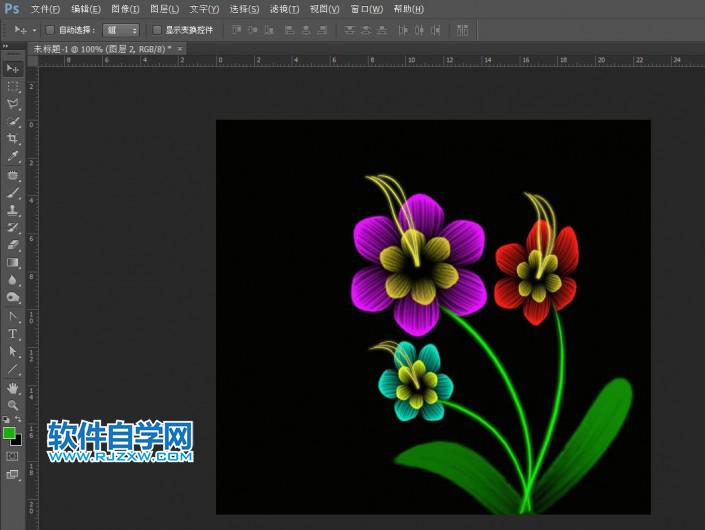Open the 滤镜(T) menu
Viewport: 705px width, 530px height.
(284, 9)
